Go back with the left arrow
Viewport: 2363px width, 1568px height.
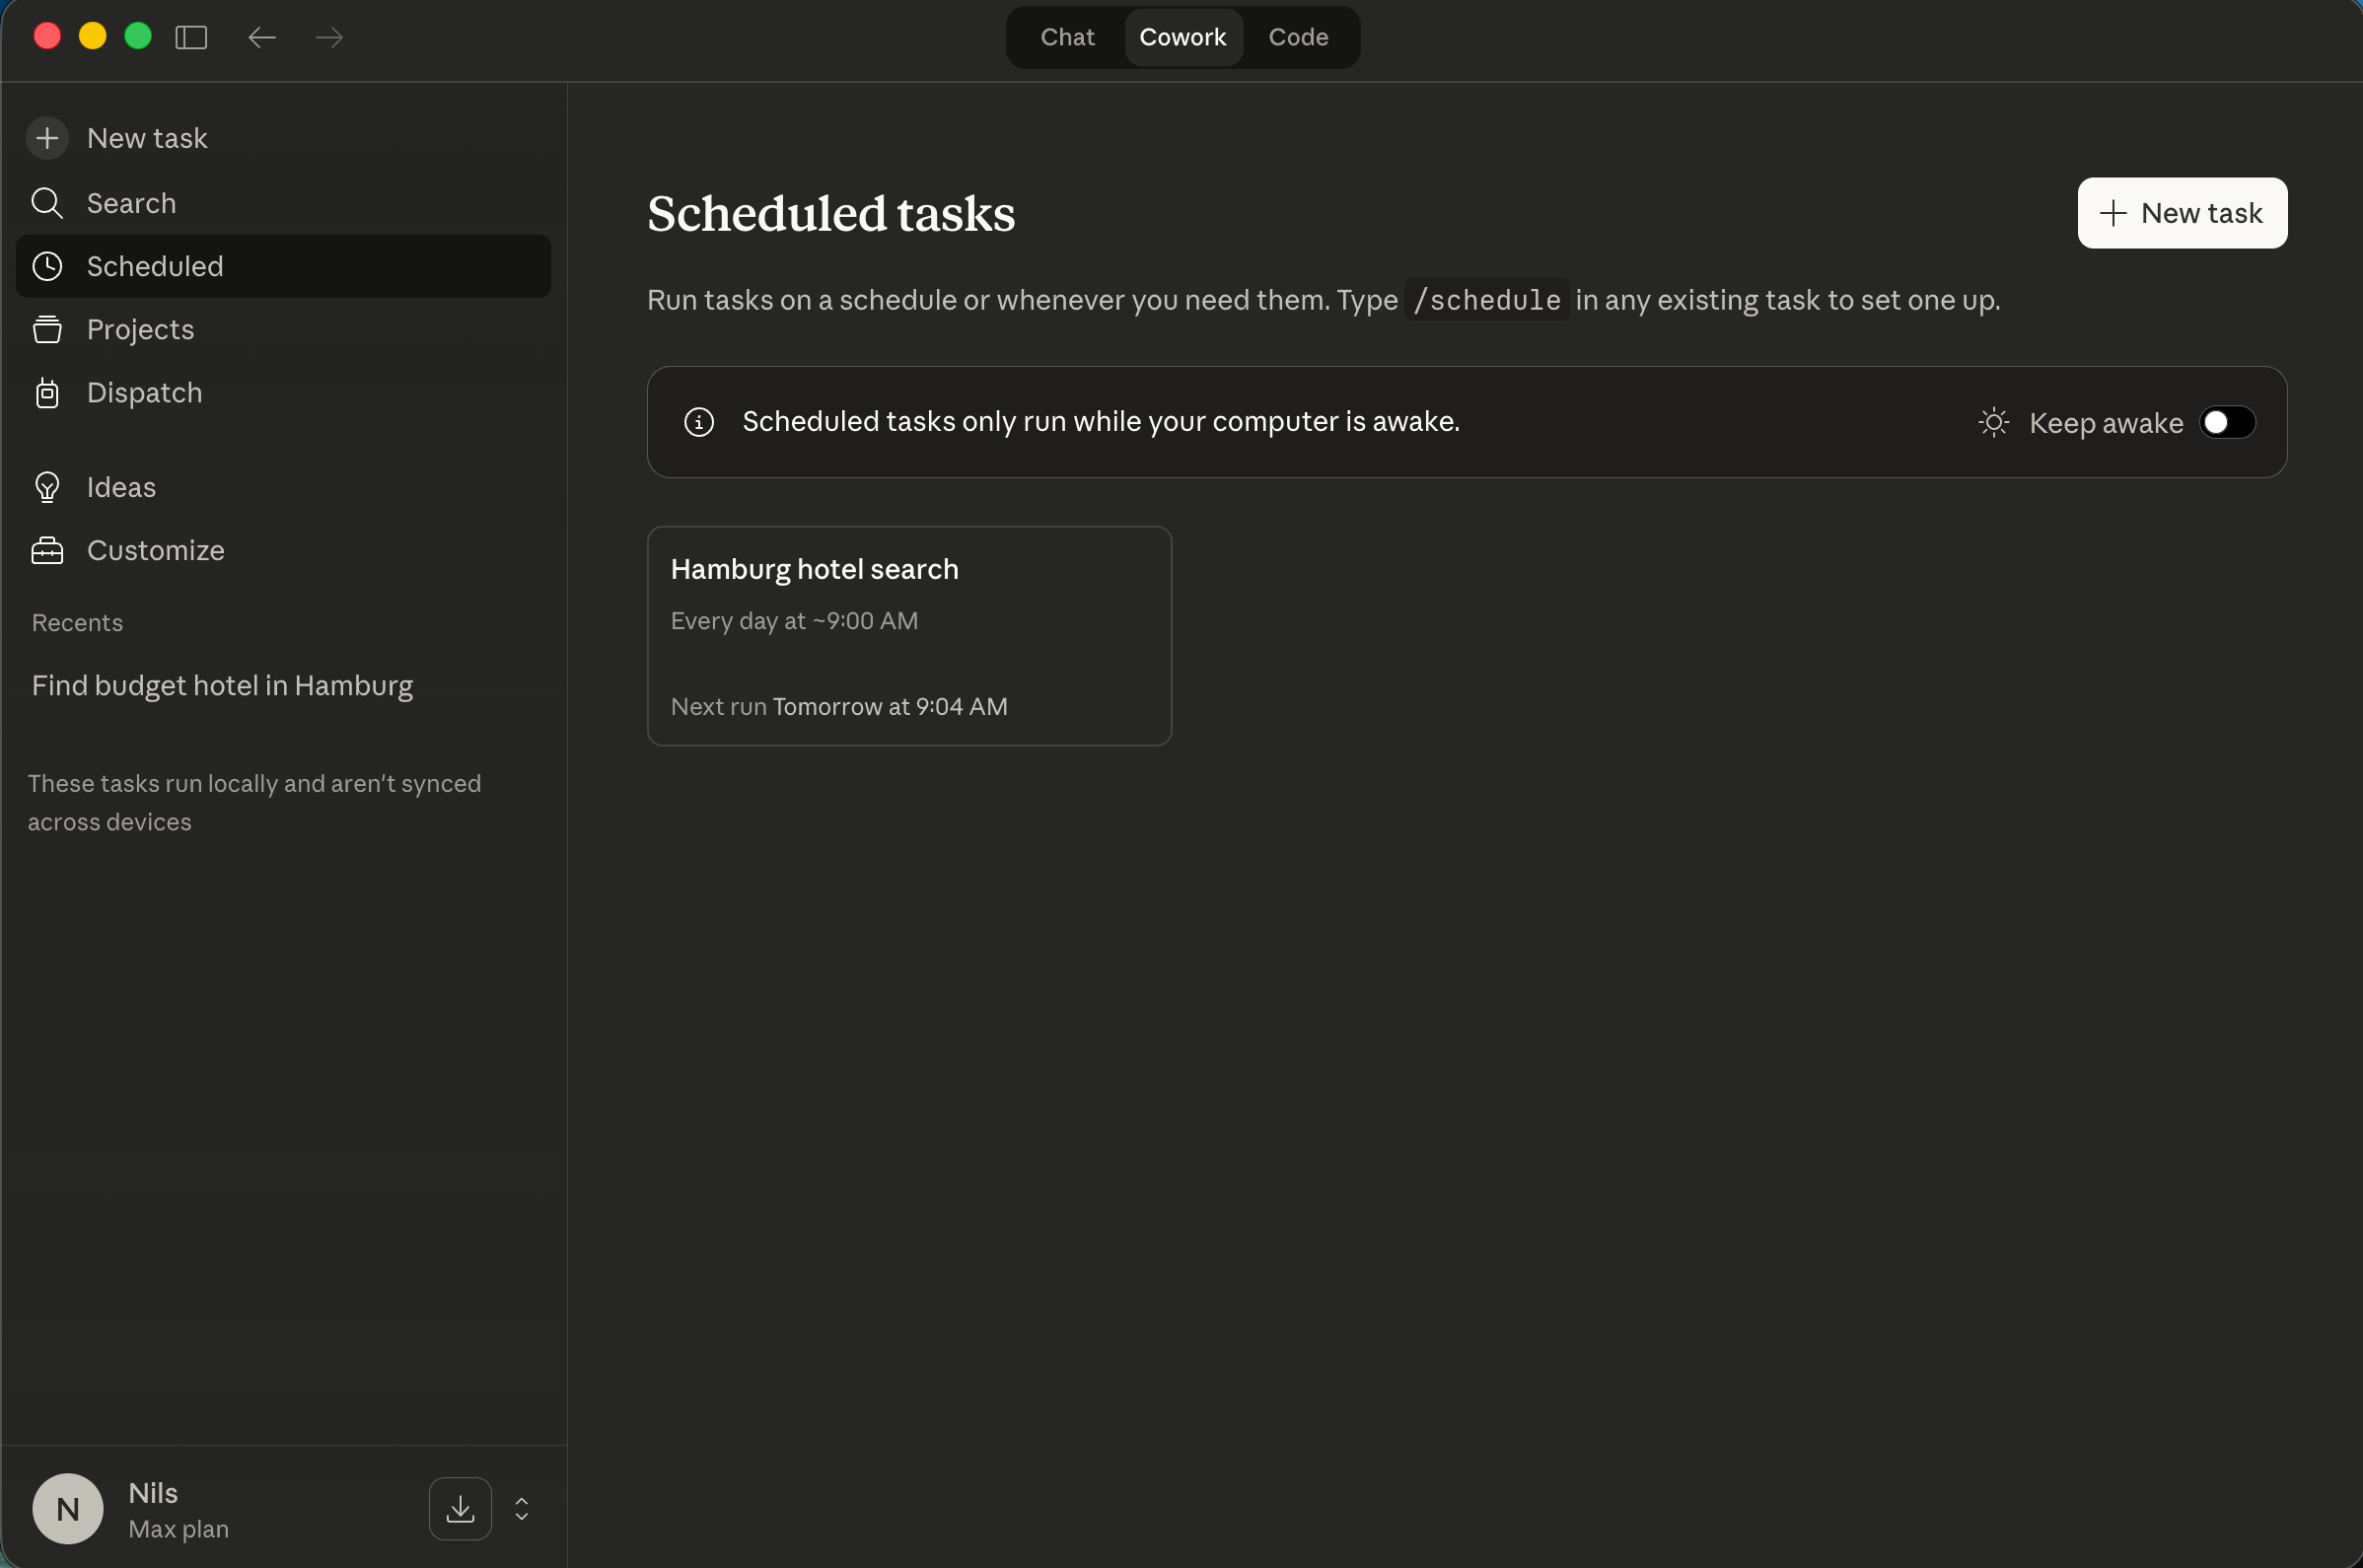click(262, 37)
